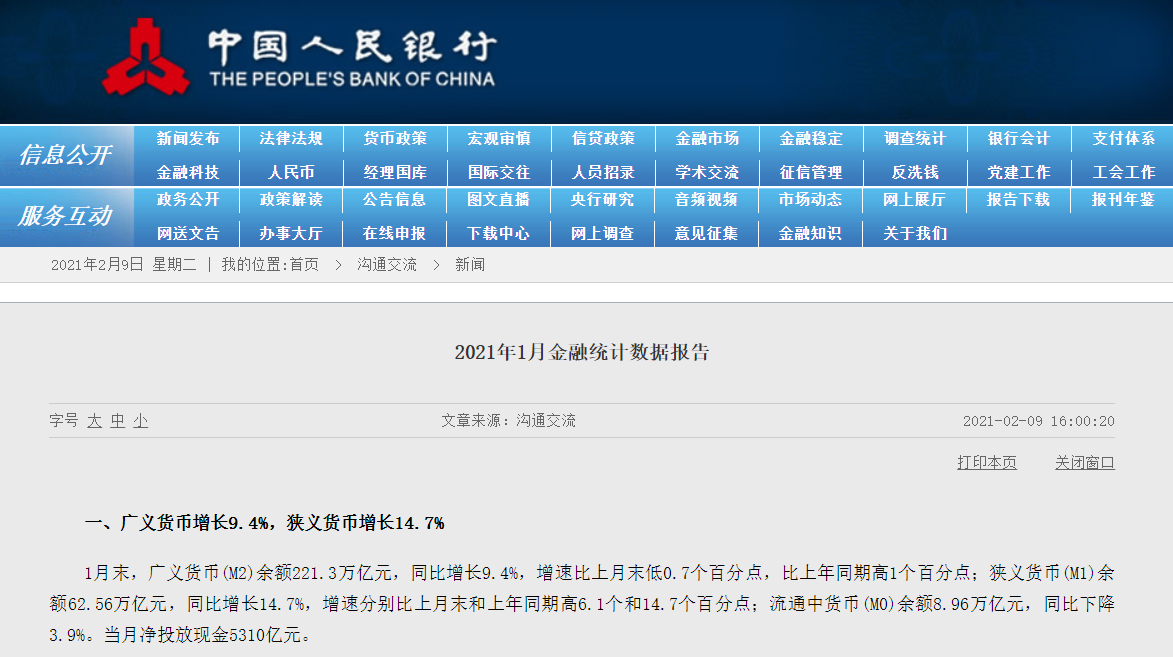Click the 首页 breadcrumb link
This screenshot has height=657, width=1173.
pyautogui.click(x=304, y=265)
